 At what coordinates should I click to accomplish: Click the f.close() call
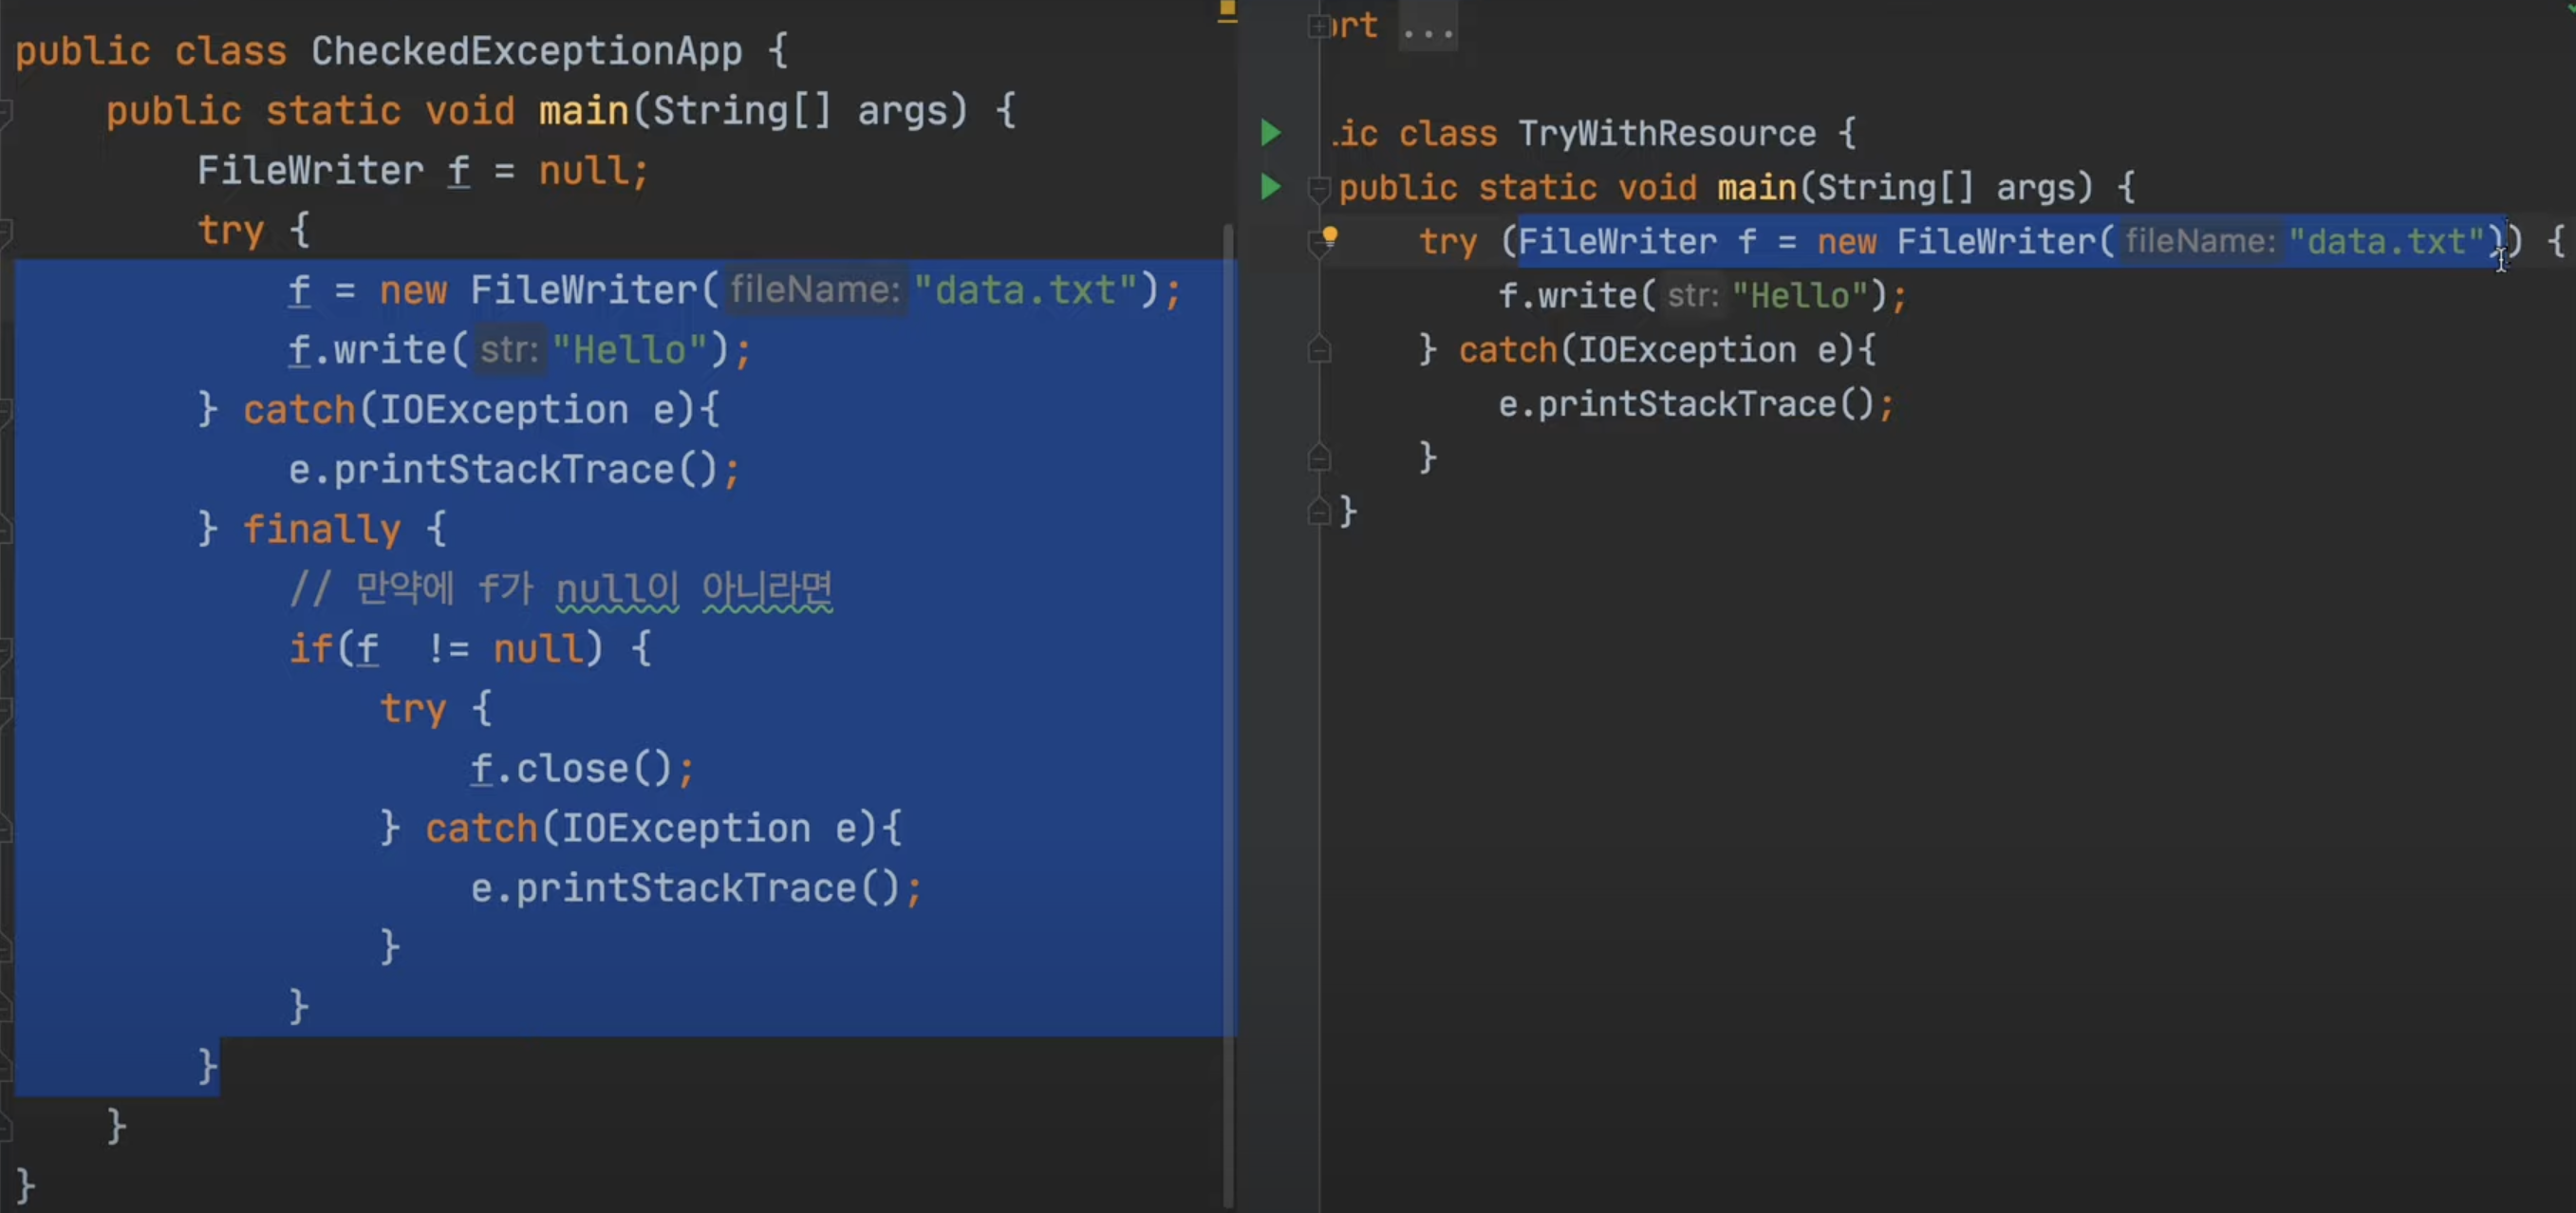581,768
